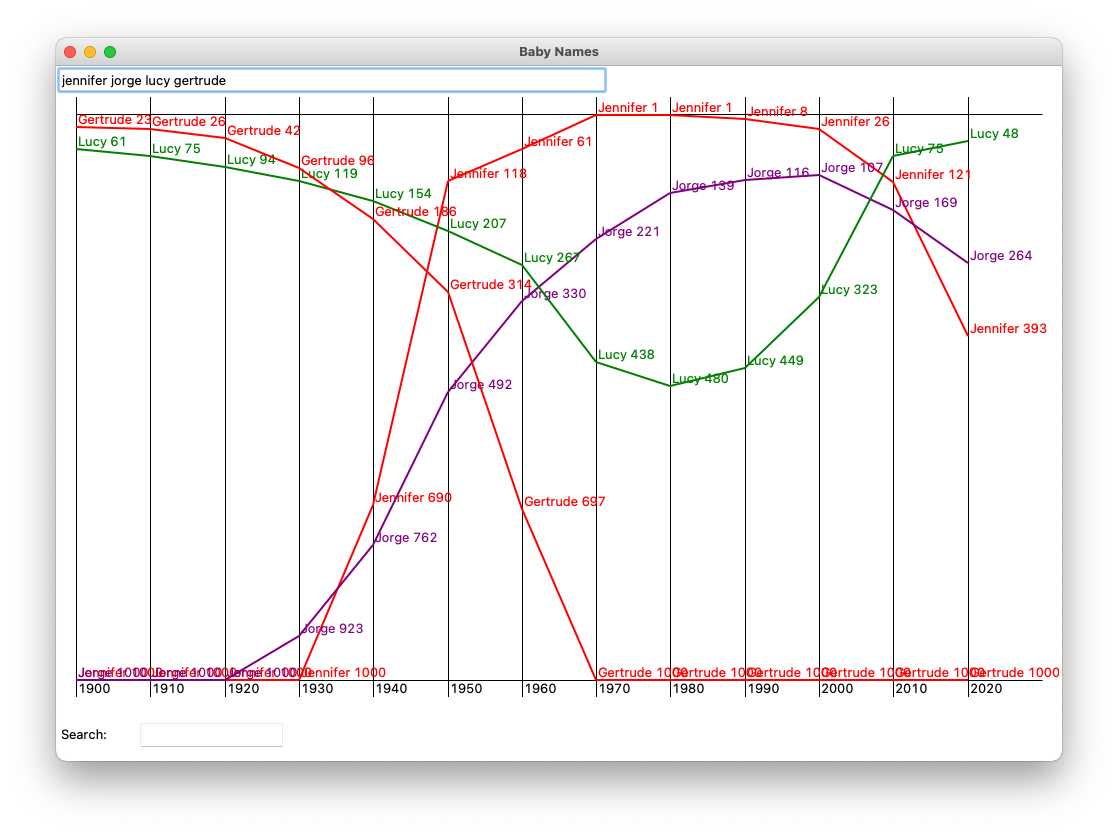Click the Lucy 438 data label
Image resolution: width=1118 pixels, height=835 pixels.
click(x=626, y=355)
